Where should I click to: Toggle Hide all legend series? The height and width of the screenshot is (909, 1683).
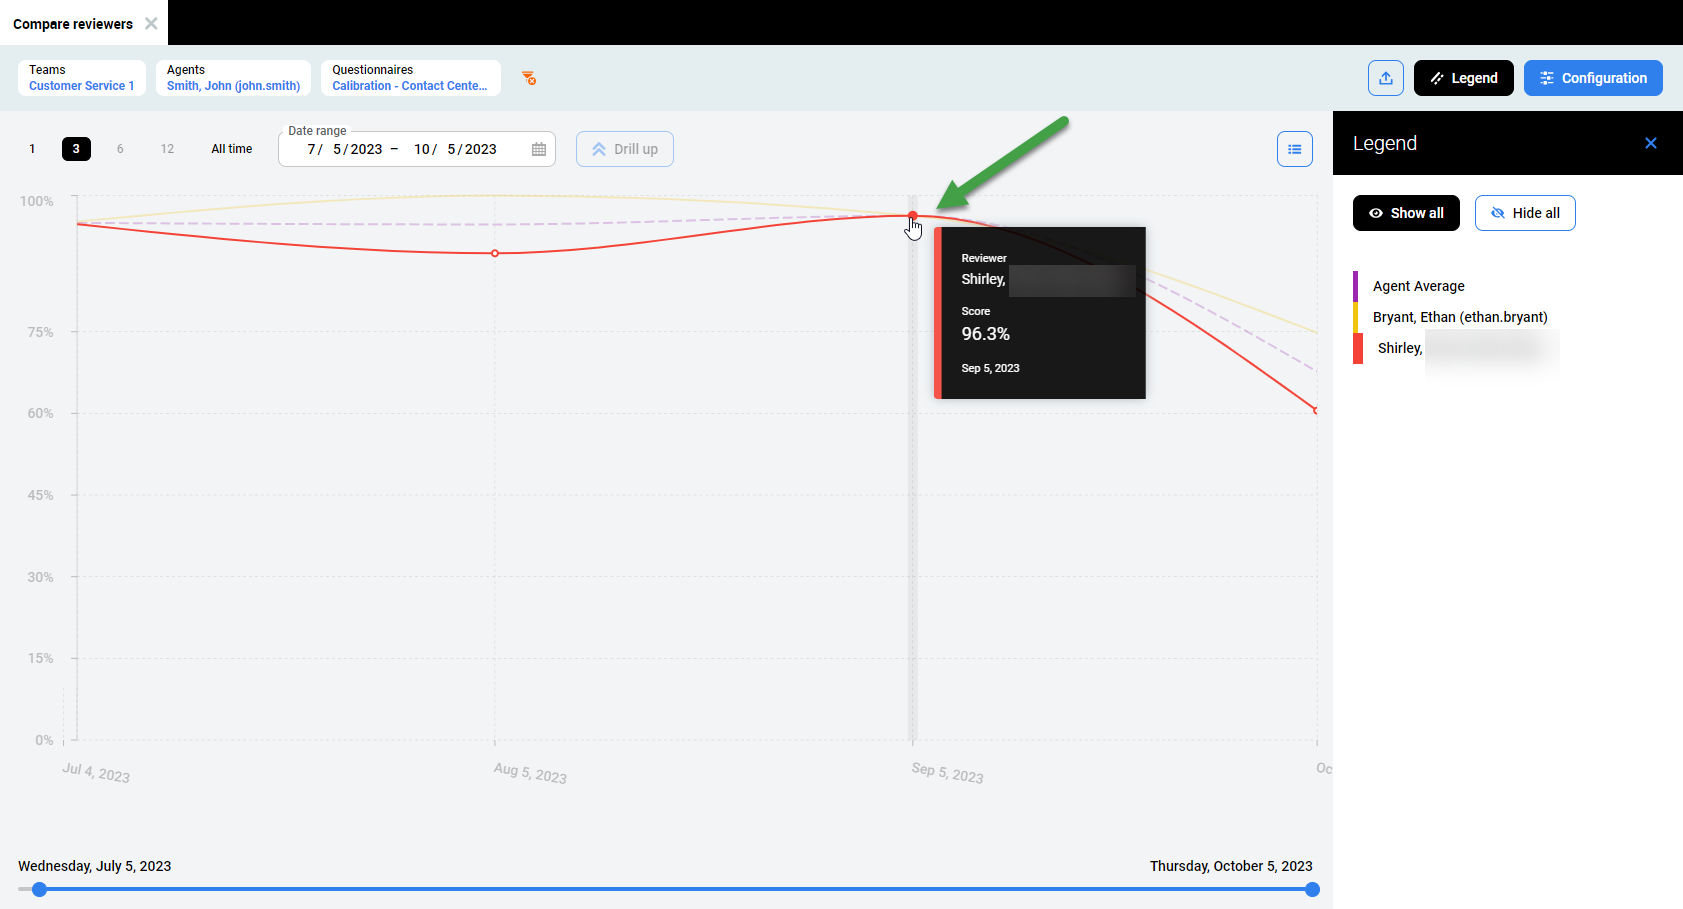tap(1525, 212)
